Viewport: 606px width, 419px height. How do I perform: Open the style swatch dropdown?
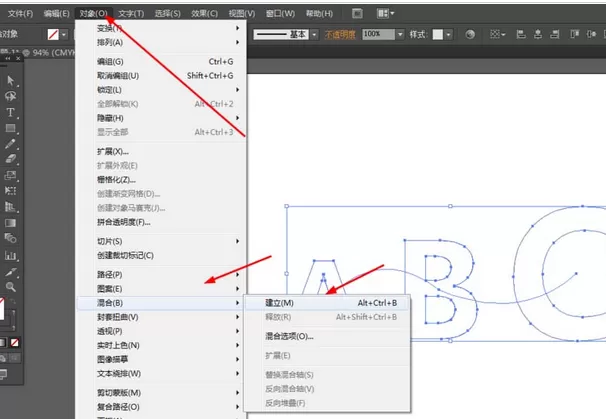coord(448,34)
